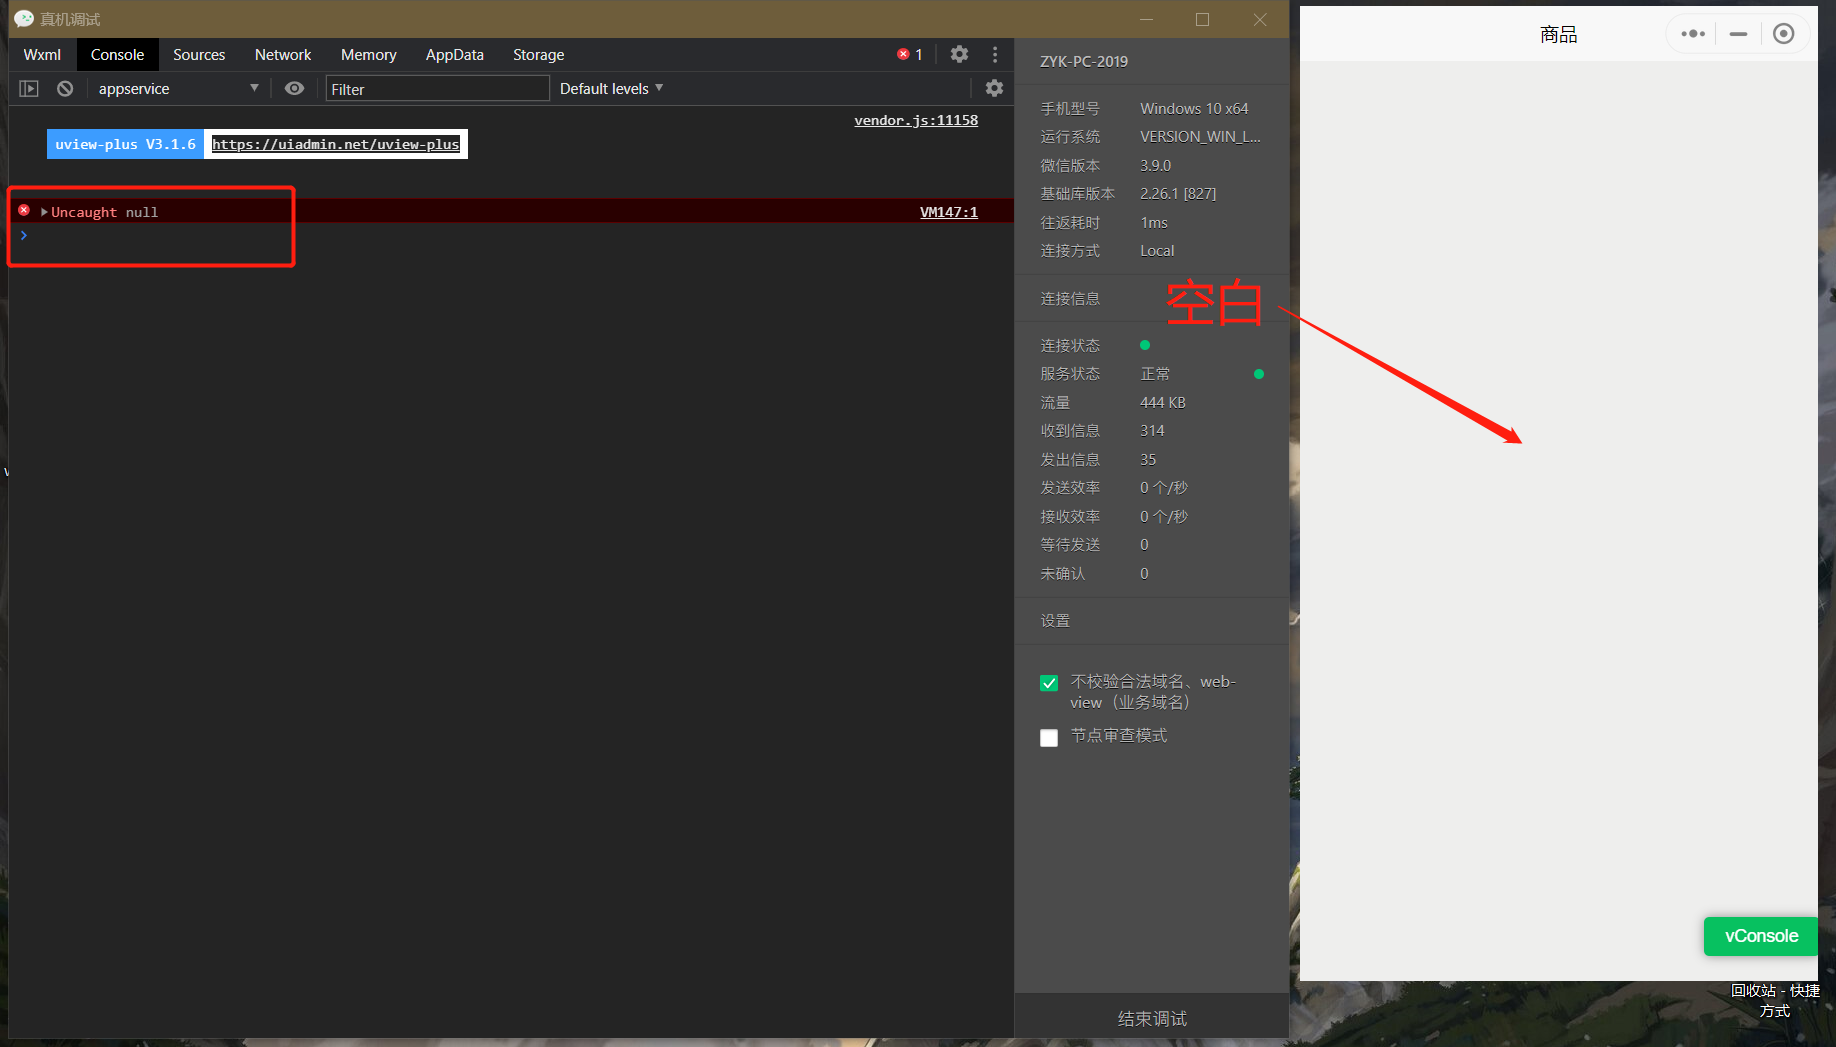
Task: Click the Local connection mode value
Action: pyautogui.click(x=1157, y=250)
